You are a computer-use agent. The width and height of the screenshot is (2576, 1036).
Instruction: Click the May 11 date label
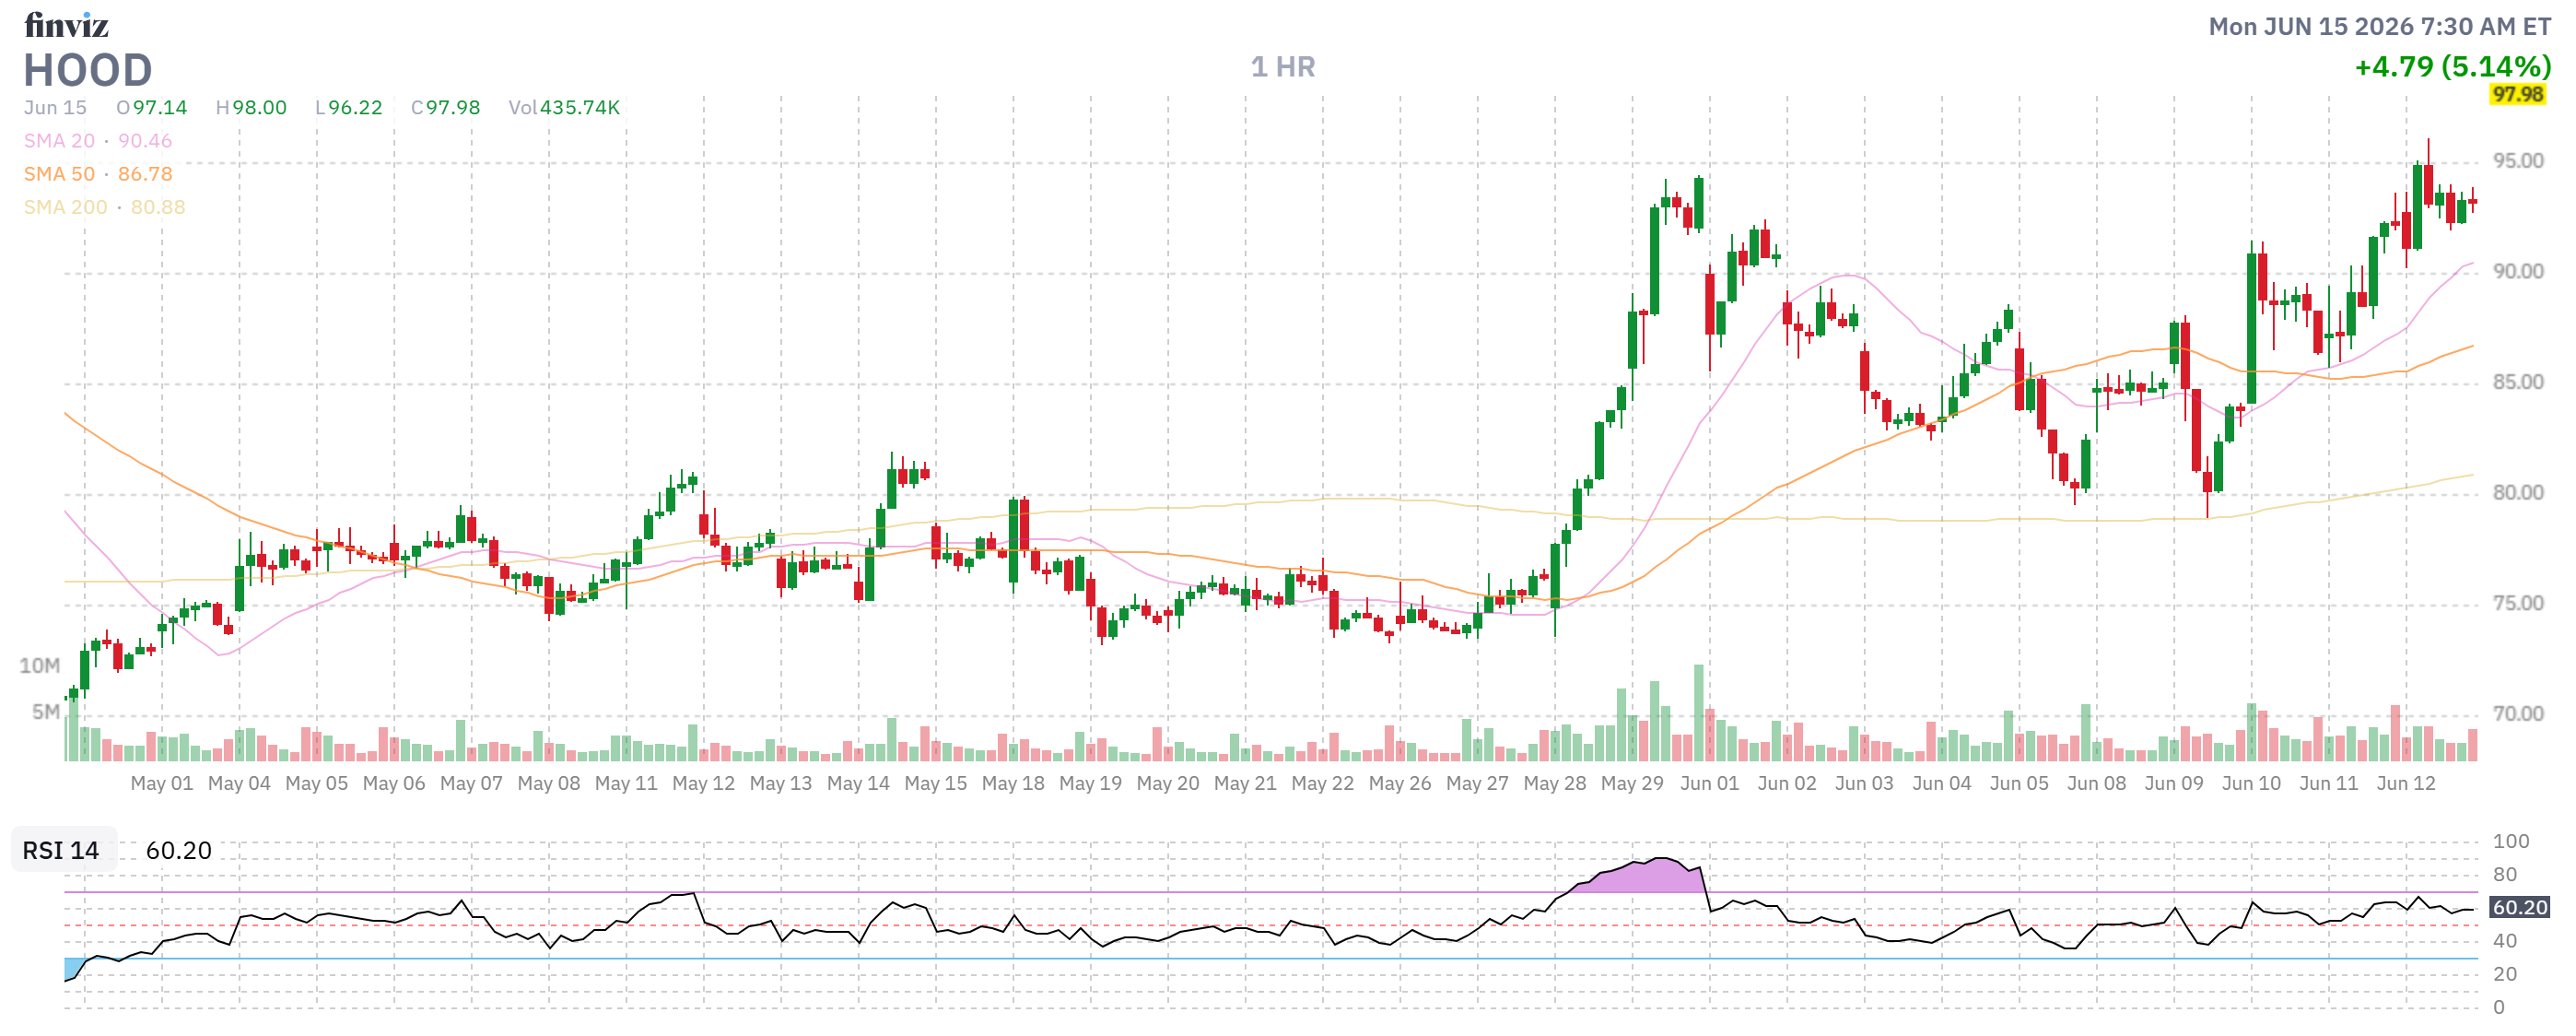click(626, 783)
